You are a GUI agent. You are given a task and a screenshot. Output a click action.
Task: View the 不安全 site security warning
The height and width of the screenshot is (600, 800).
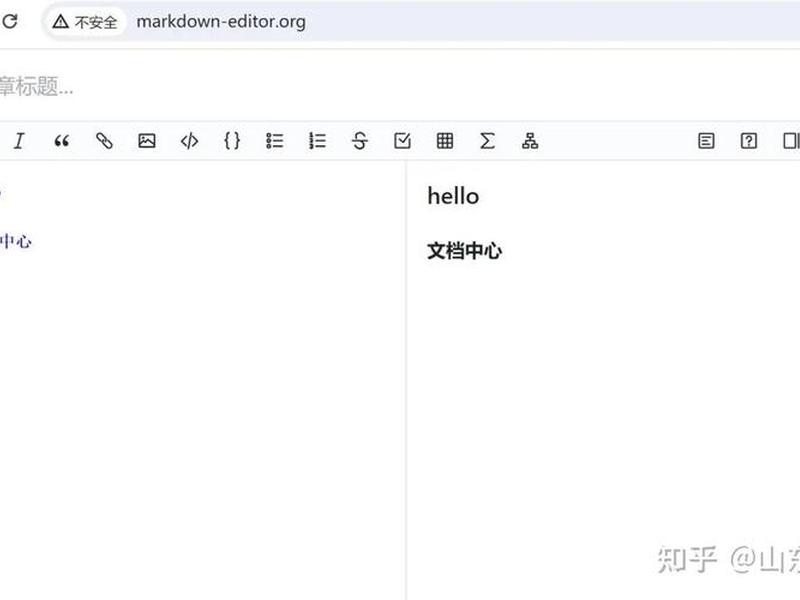pos(85,22)
